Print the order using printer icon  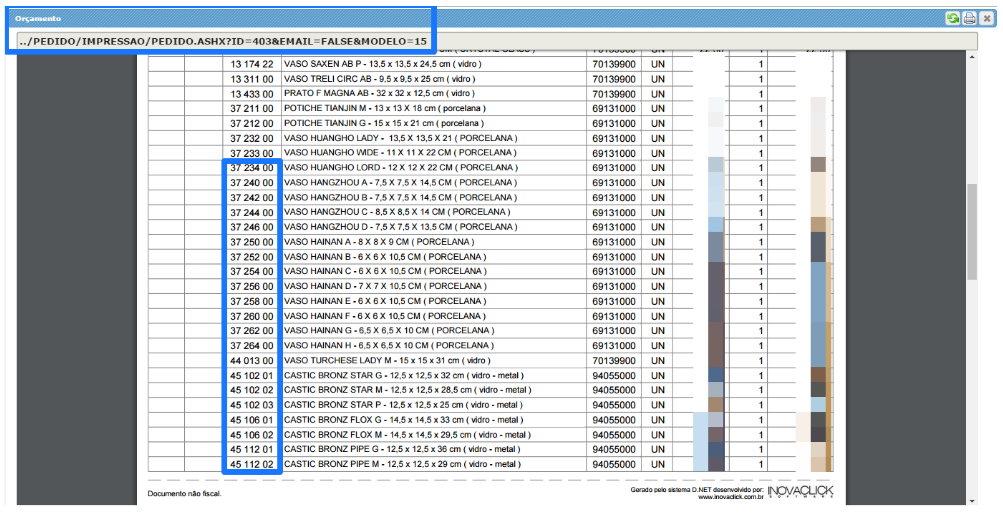(969, 18)
